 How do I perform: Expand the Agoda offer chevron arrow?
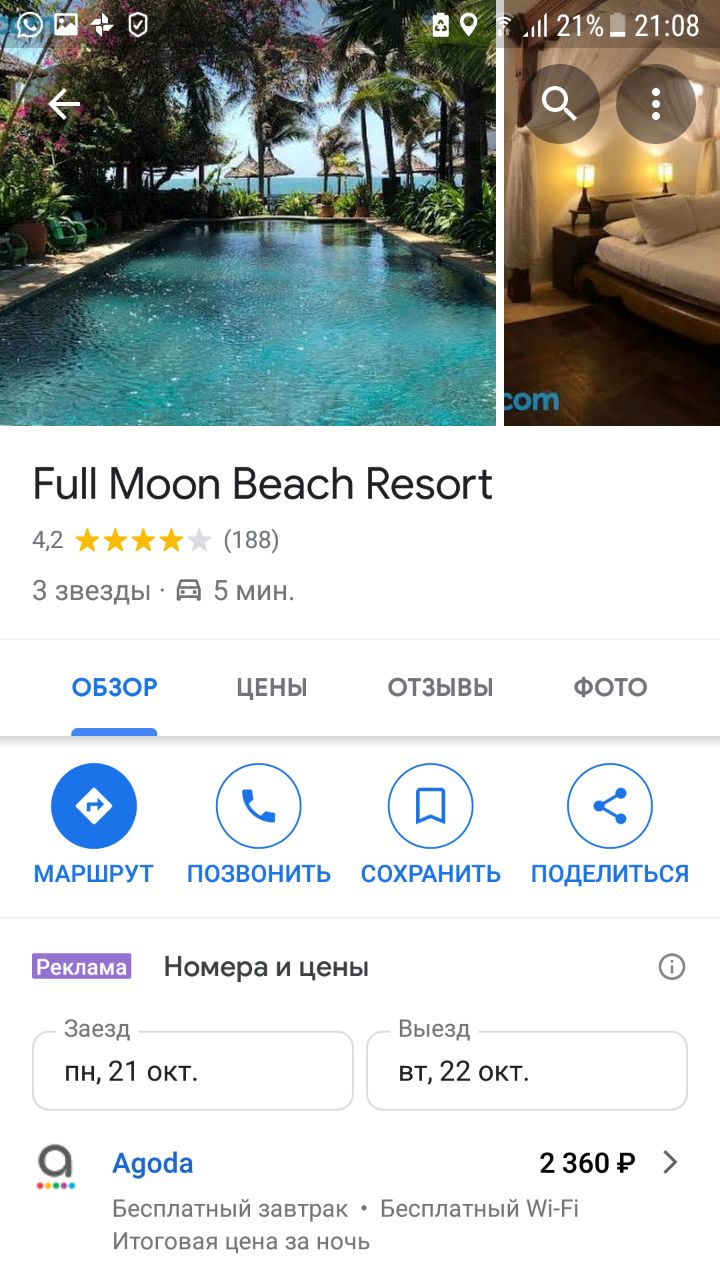[671, 1162]
